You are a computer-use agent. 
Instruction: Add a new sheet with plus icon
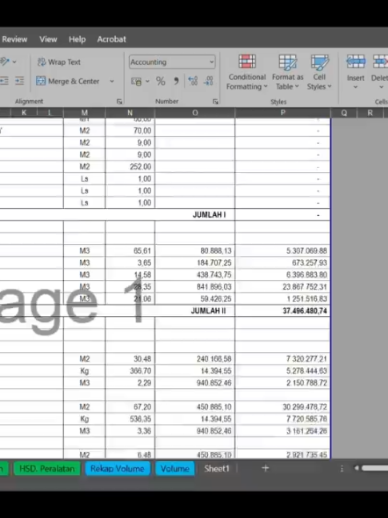(265, 468)
